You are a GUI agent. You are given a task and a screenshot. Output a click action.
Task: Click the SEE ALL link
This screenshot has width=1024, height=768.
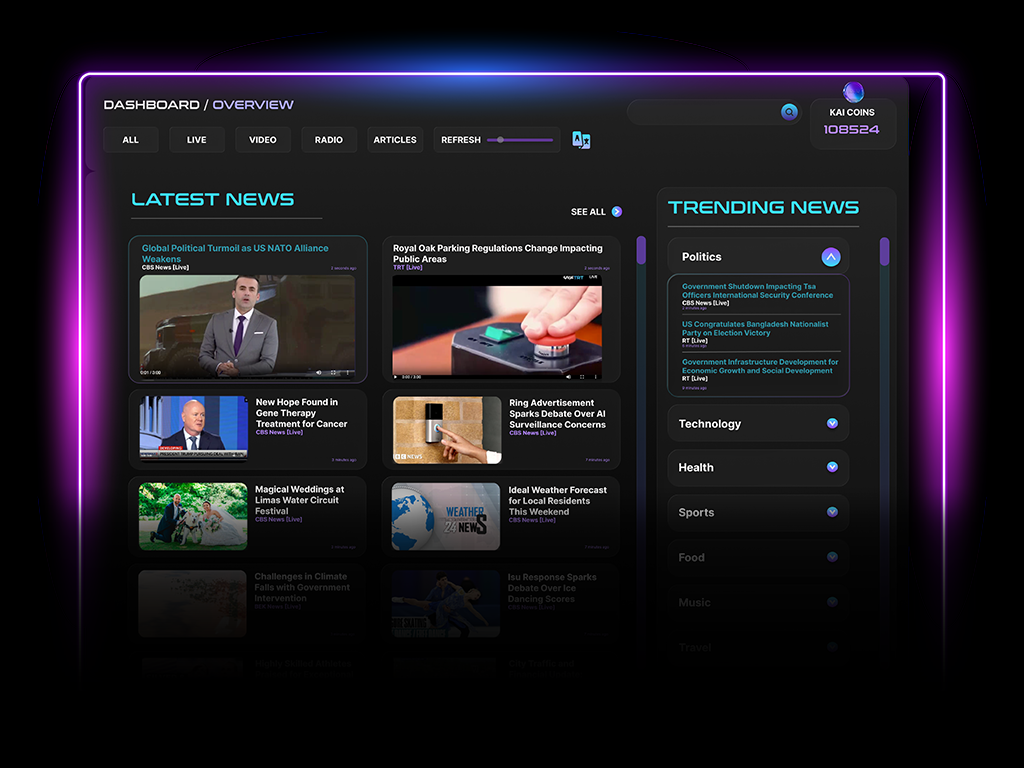point(588,212)
